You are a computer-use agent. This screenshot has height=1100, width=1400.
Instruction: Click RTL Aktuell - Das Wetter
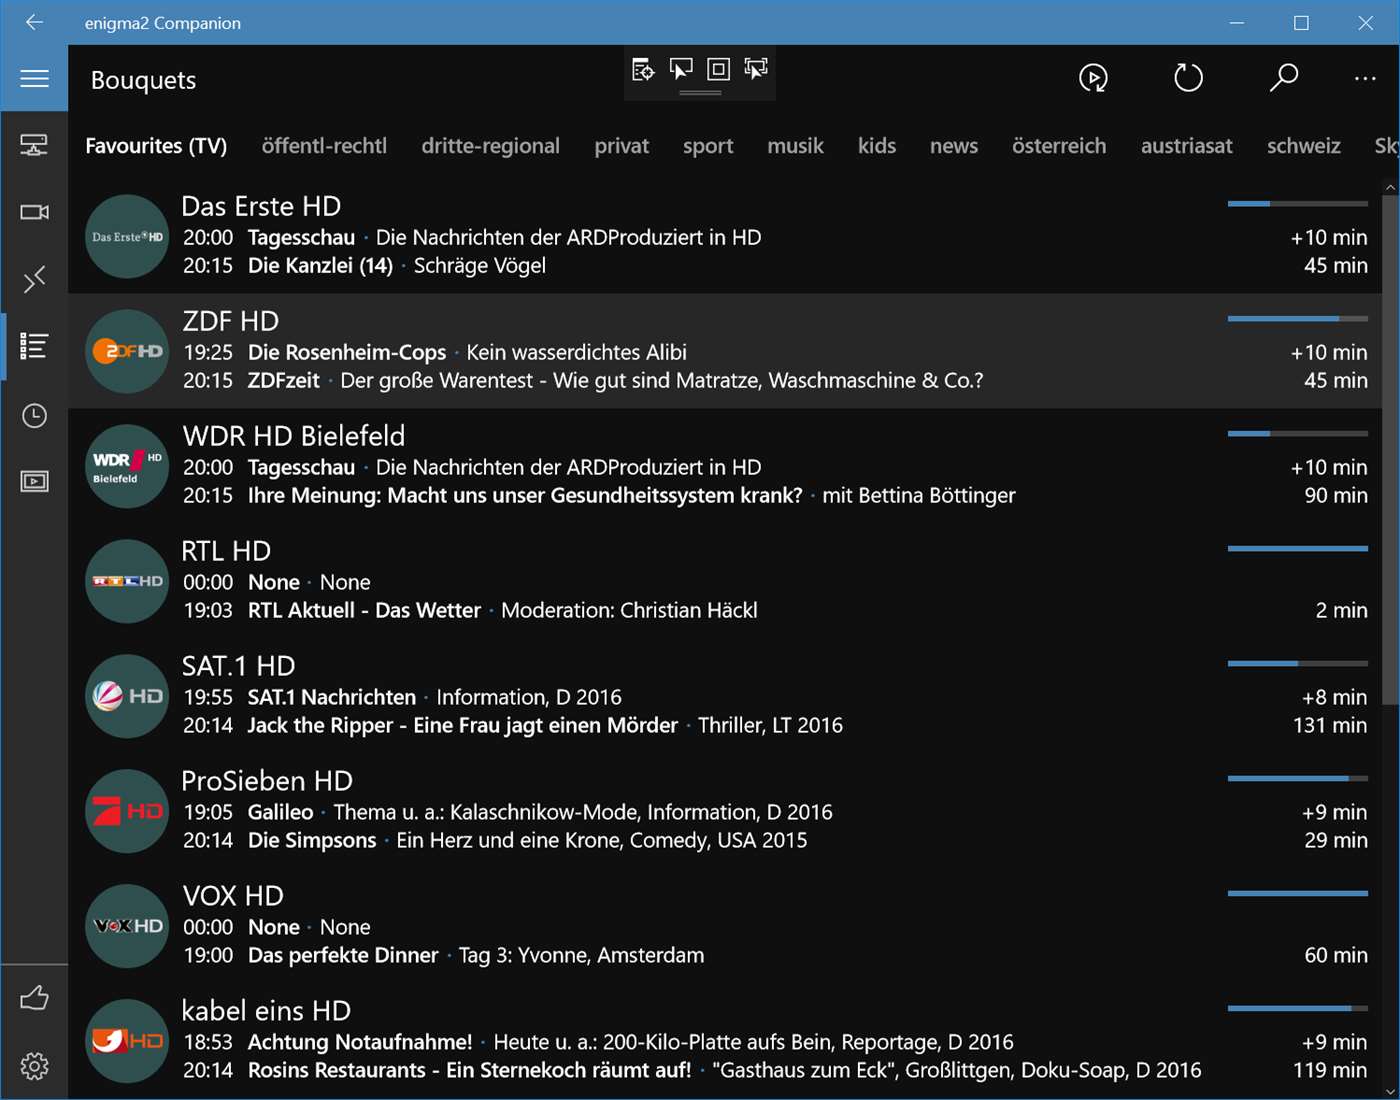tap(364, 611)
